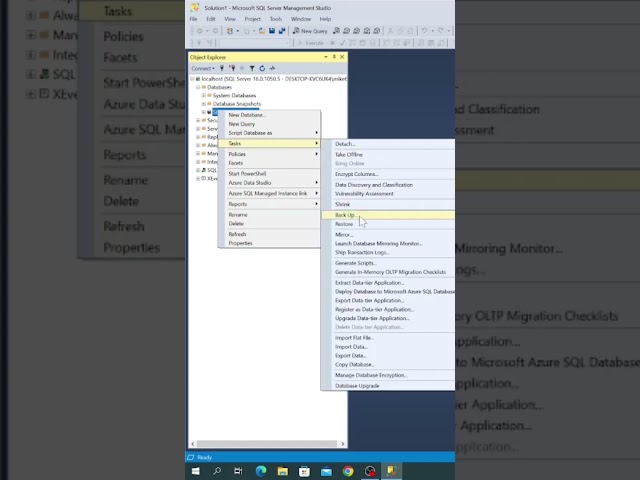Click Rename in context menu
This screenshot has height=480, width=640.
coord(269,215)
